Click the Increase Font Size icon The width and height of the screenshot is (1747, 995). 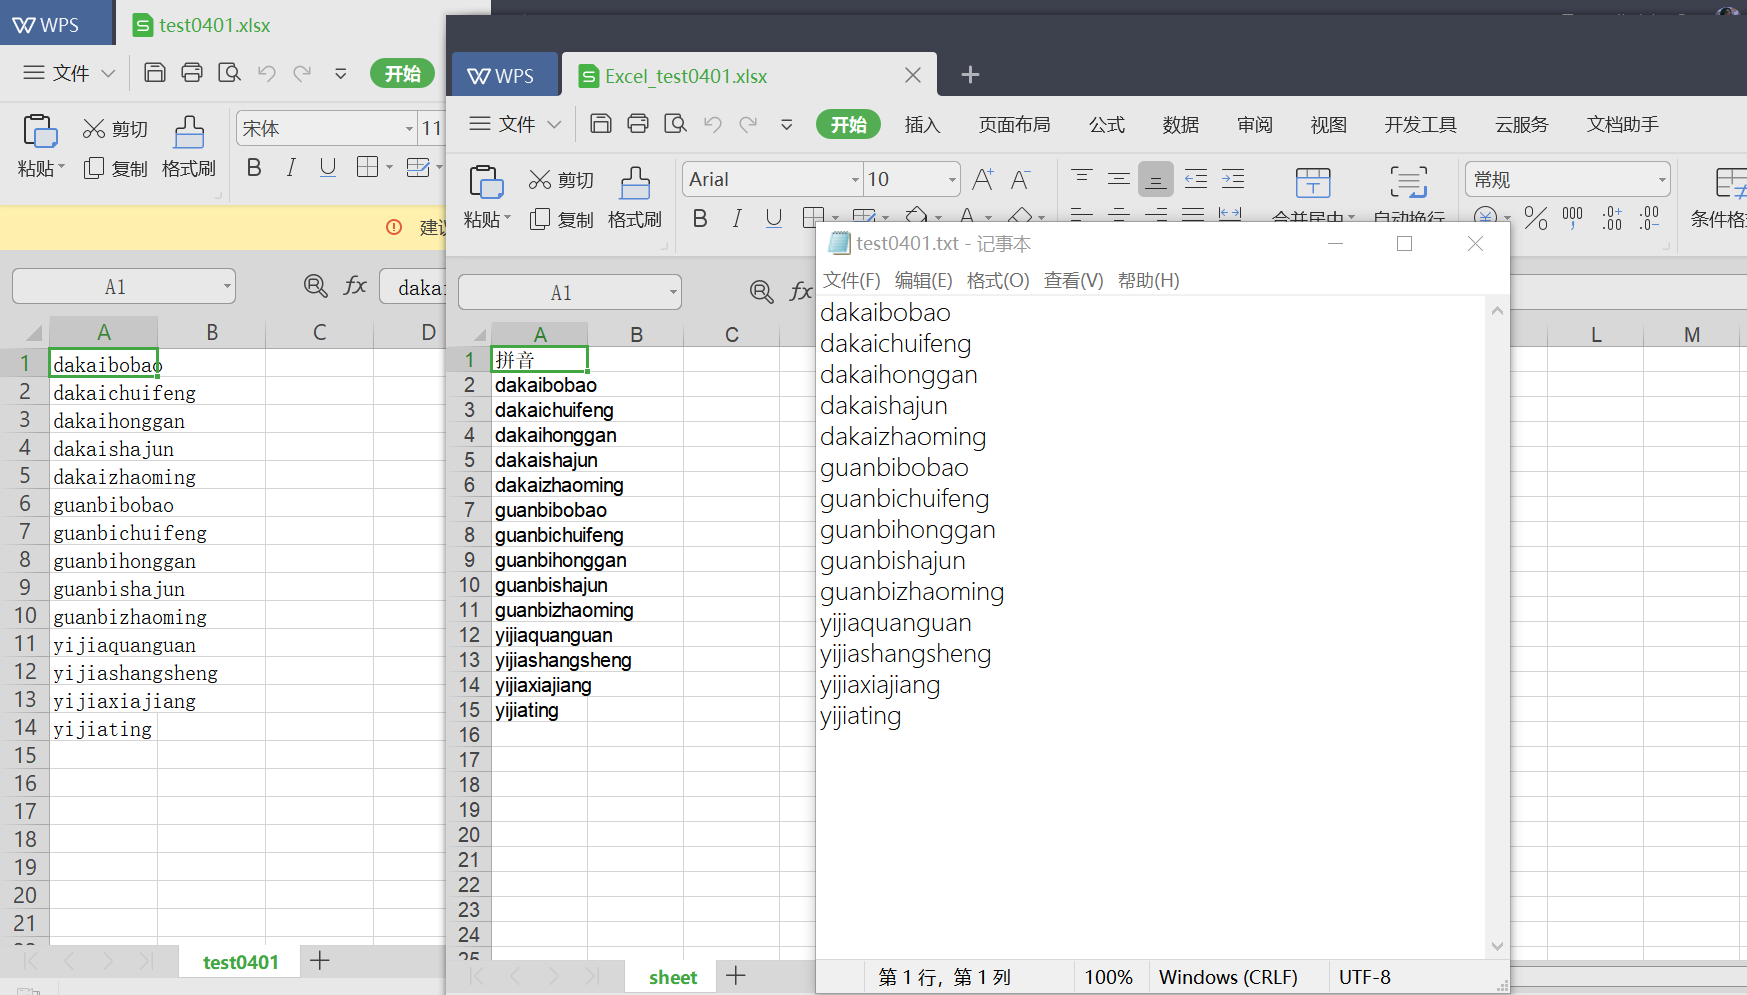click(x=982, y=178)
